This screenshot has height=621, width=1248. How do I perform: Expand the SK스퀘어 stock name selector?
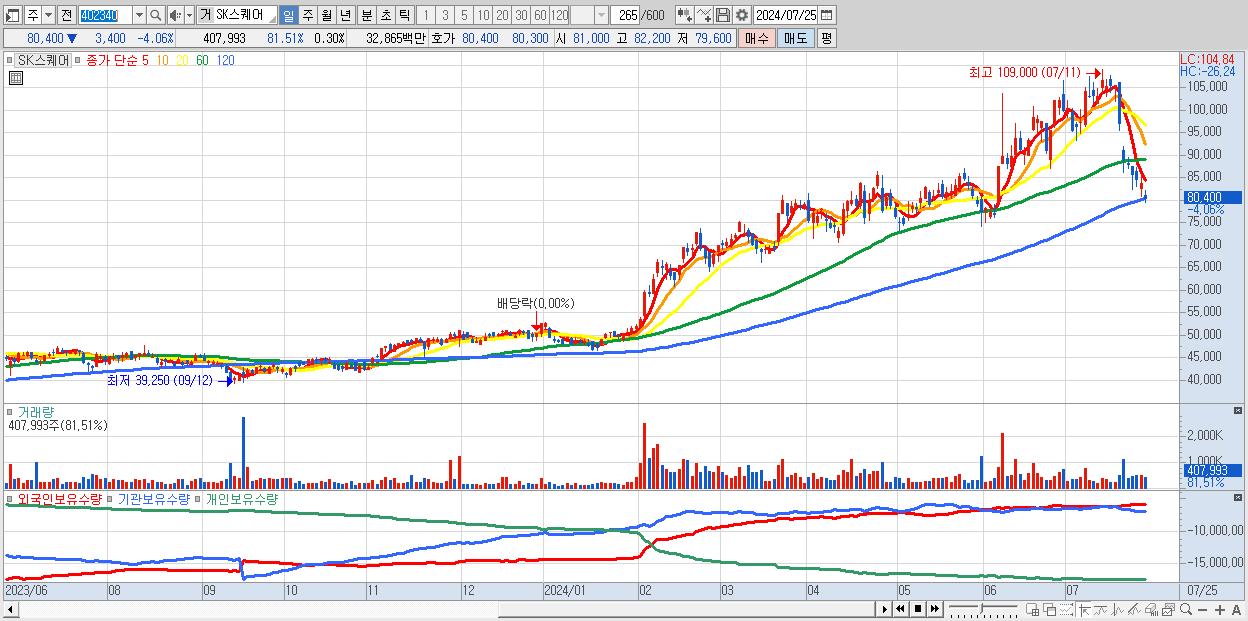(x=272, y=19)
